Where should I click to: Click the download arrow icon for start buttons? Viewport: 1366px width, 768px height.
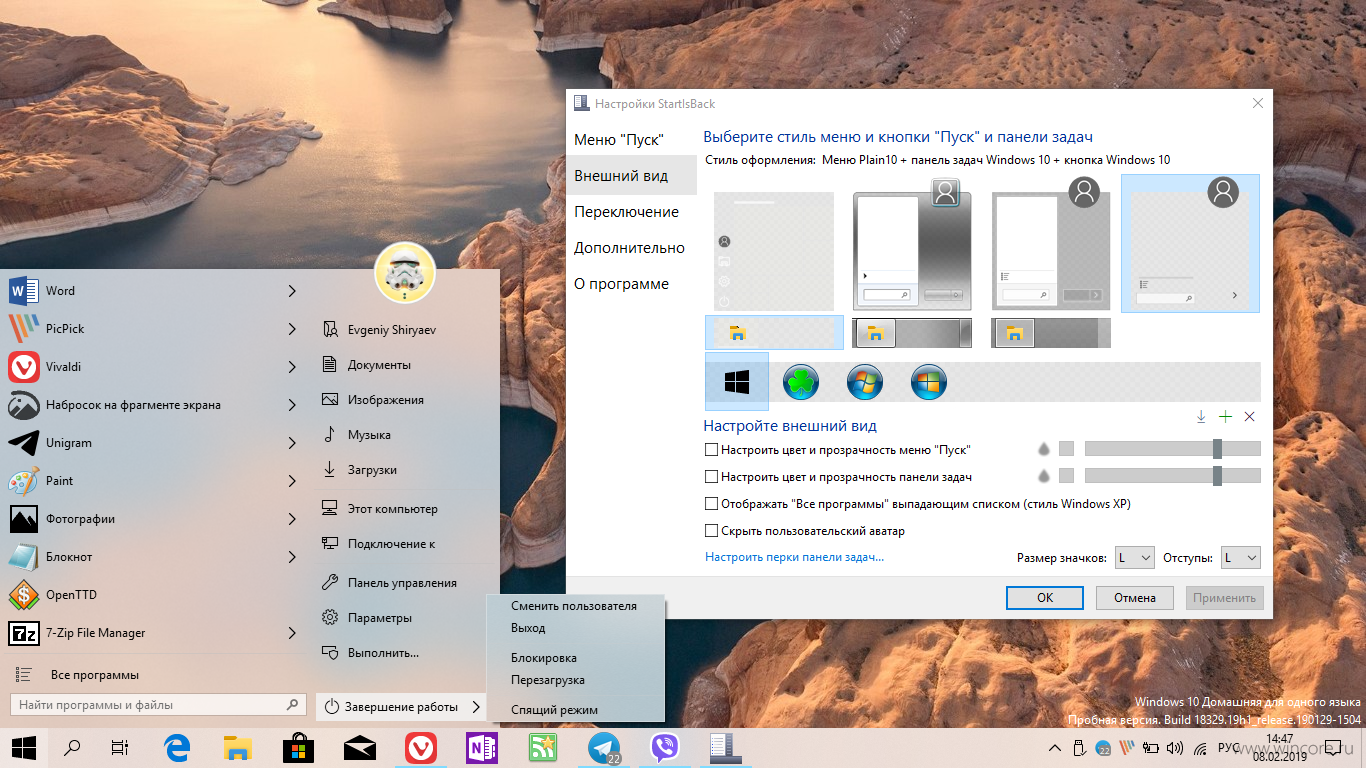click(1201, 417)
